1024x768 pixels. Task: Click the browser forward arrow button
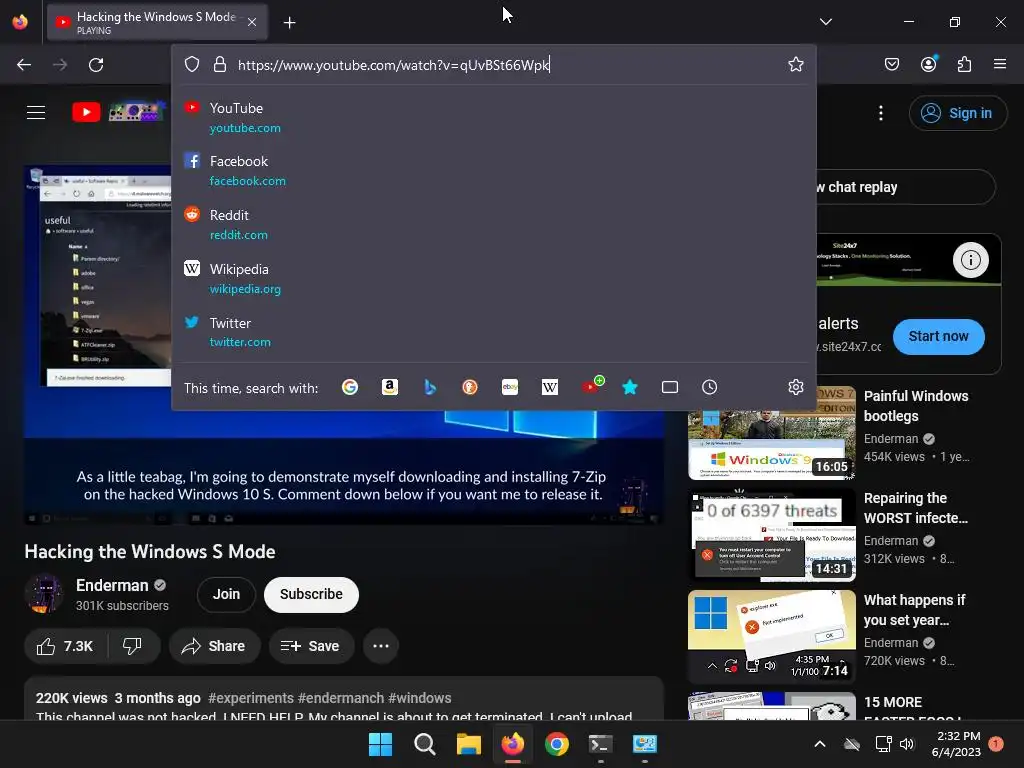click(x=60, y=65)
